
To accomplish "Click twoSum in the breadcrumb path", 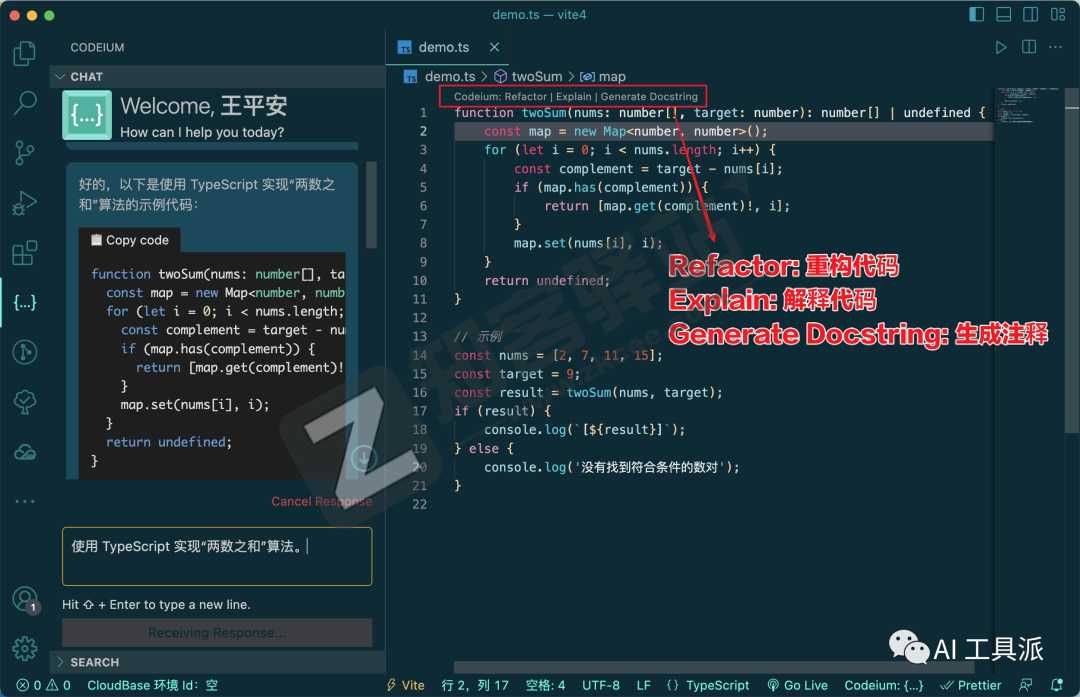I will (536, 76).
